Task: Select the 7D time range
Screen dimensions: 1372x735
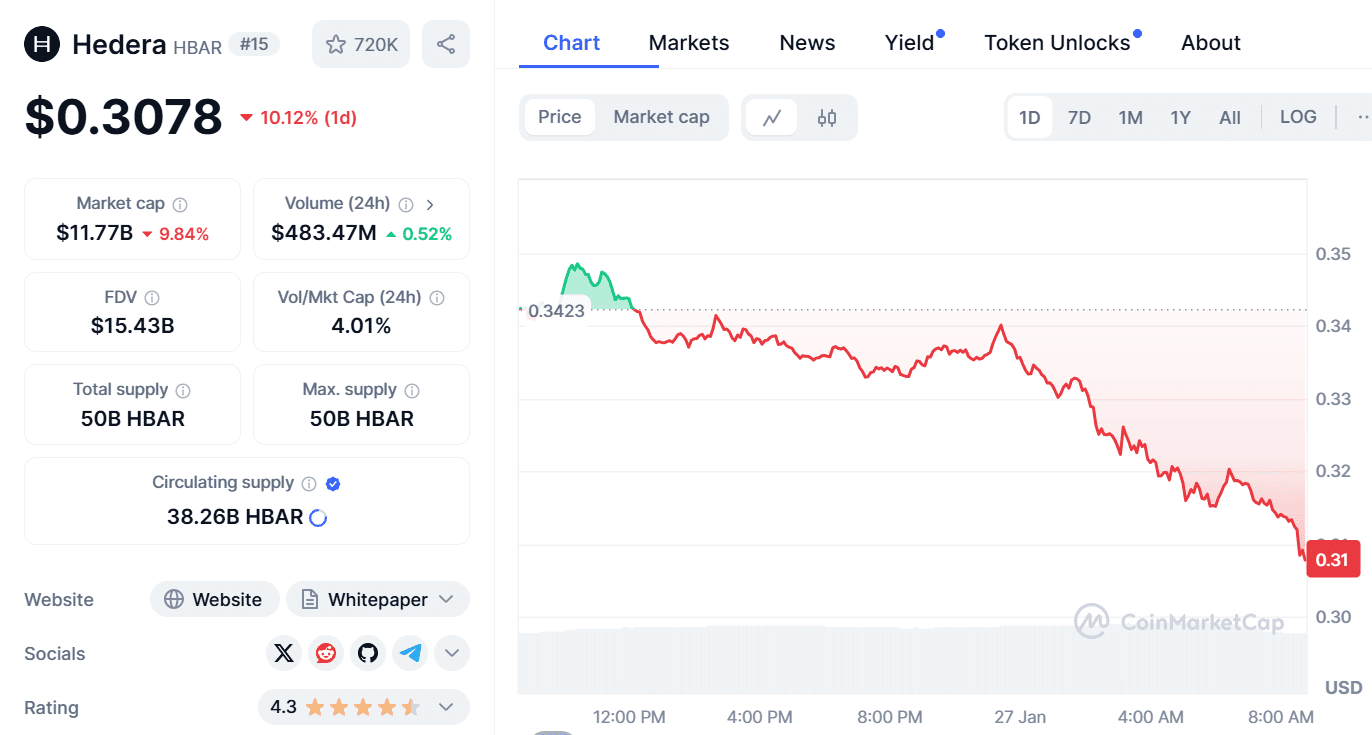Action: pos(1079,118)
